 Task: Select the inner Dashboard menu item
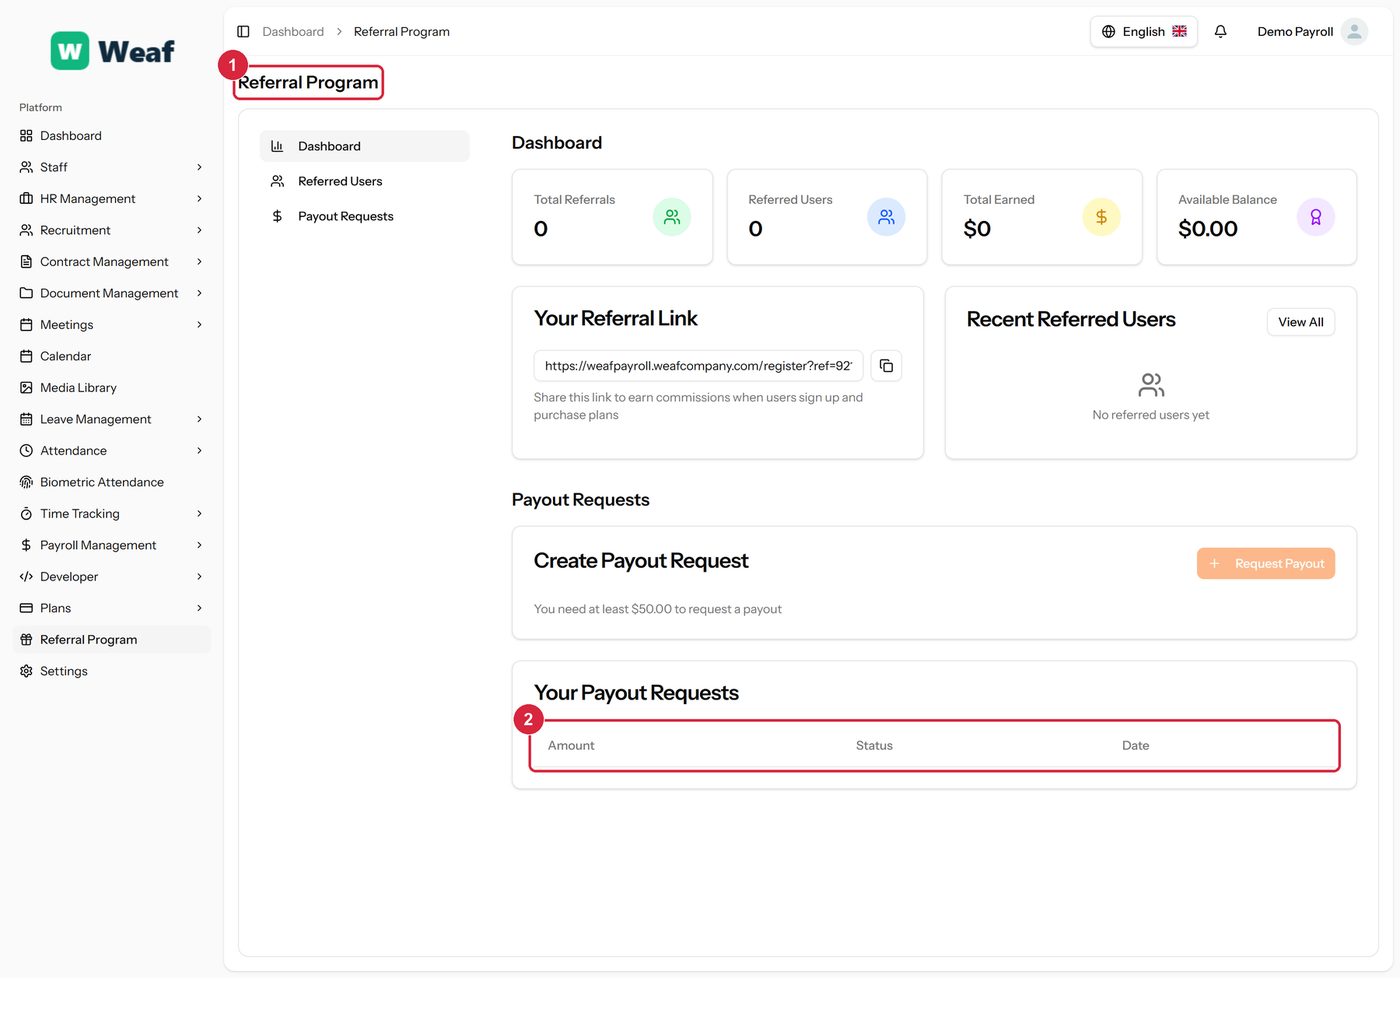pyautogui.click(x=364, y=146)
